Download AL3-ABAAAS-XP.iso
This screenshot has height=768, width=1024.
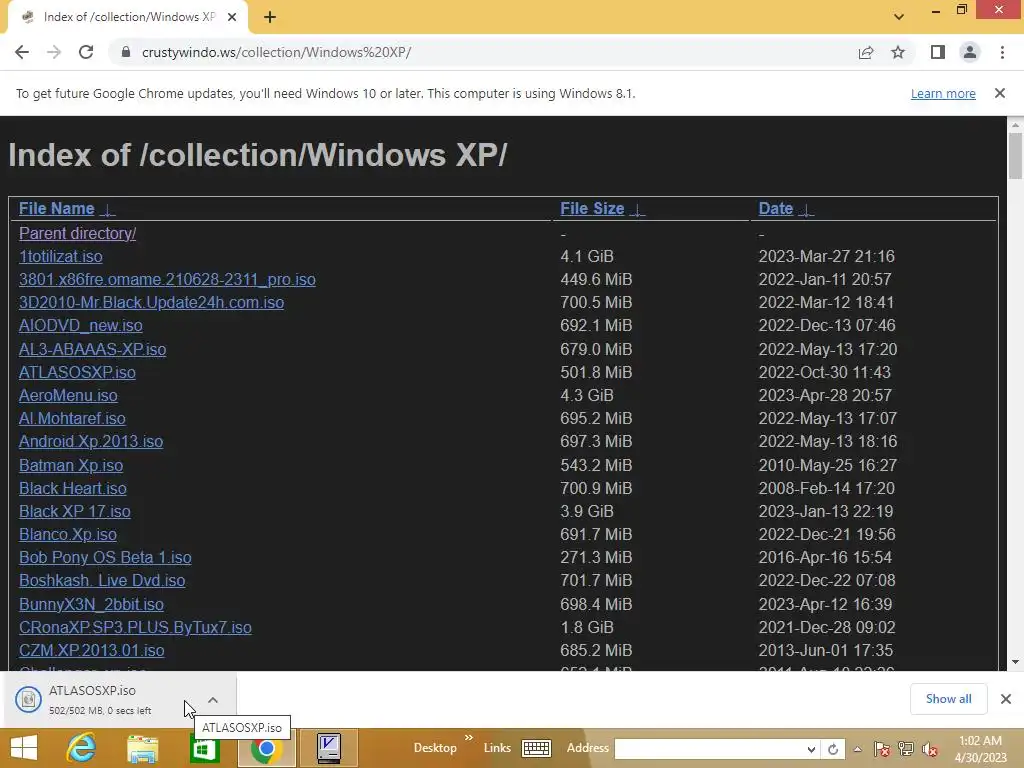pyautogui.click(x=93, y=349)
